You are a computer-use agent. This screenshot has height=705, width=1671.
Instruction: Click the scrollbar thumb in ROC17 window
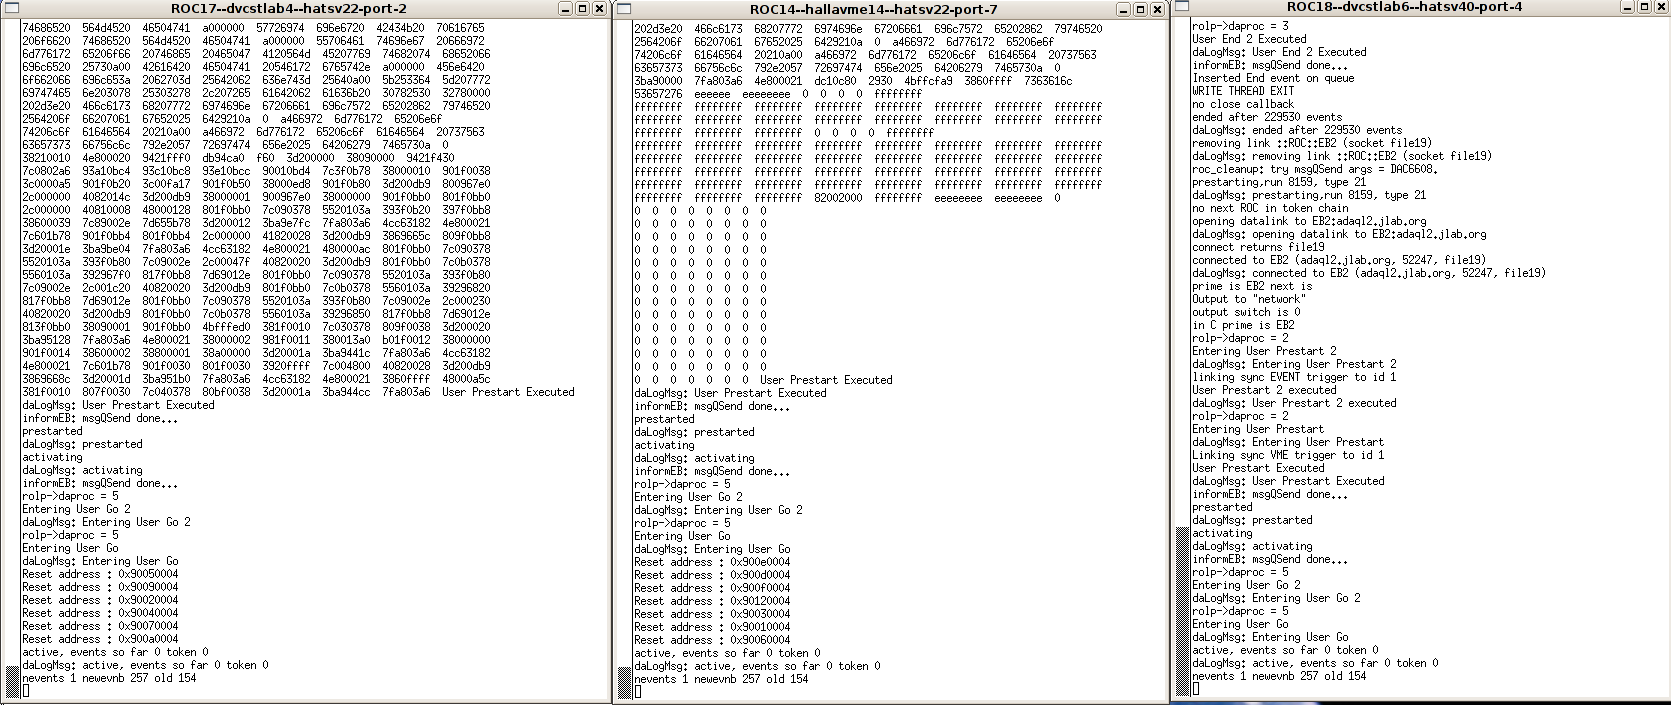12,684
